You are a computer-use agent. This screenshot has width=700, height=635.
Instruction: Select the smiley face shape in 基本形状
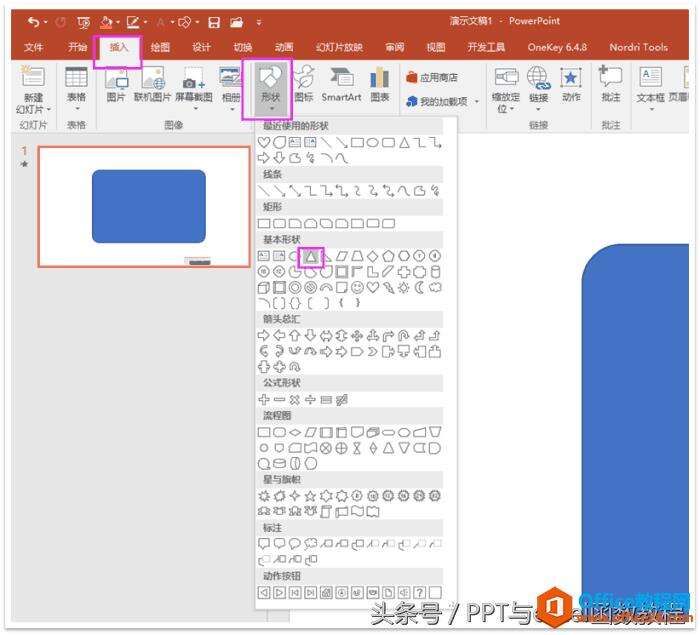click(x=357, y=288)
